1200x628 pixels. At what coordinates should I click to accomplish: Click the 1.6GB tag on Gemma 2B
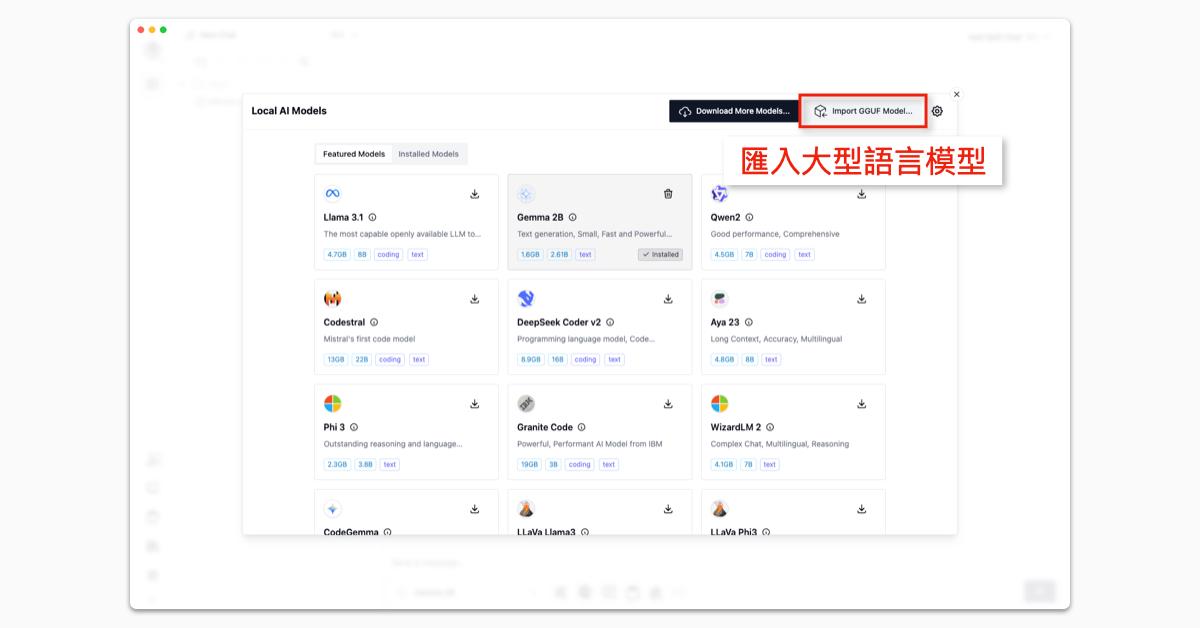530,255
